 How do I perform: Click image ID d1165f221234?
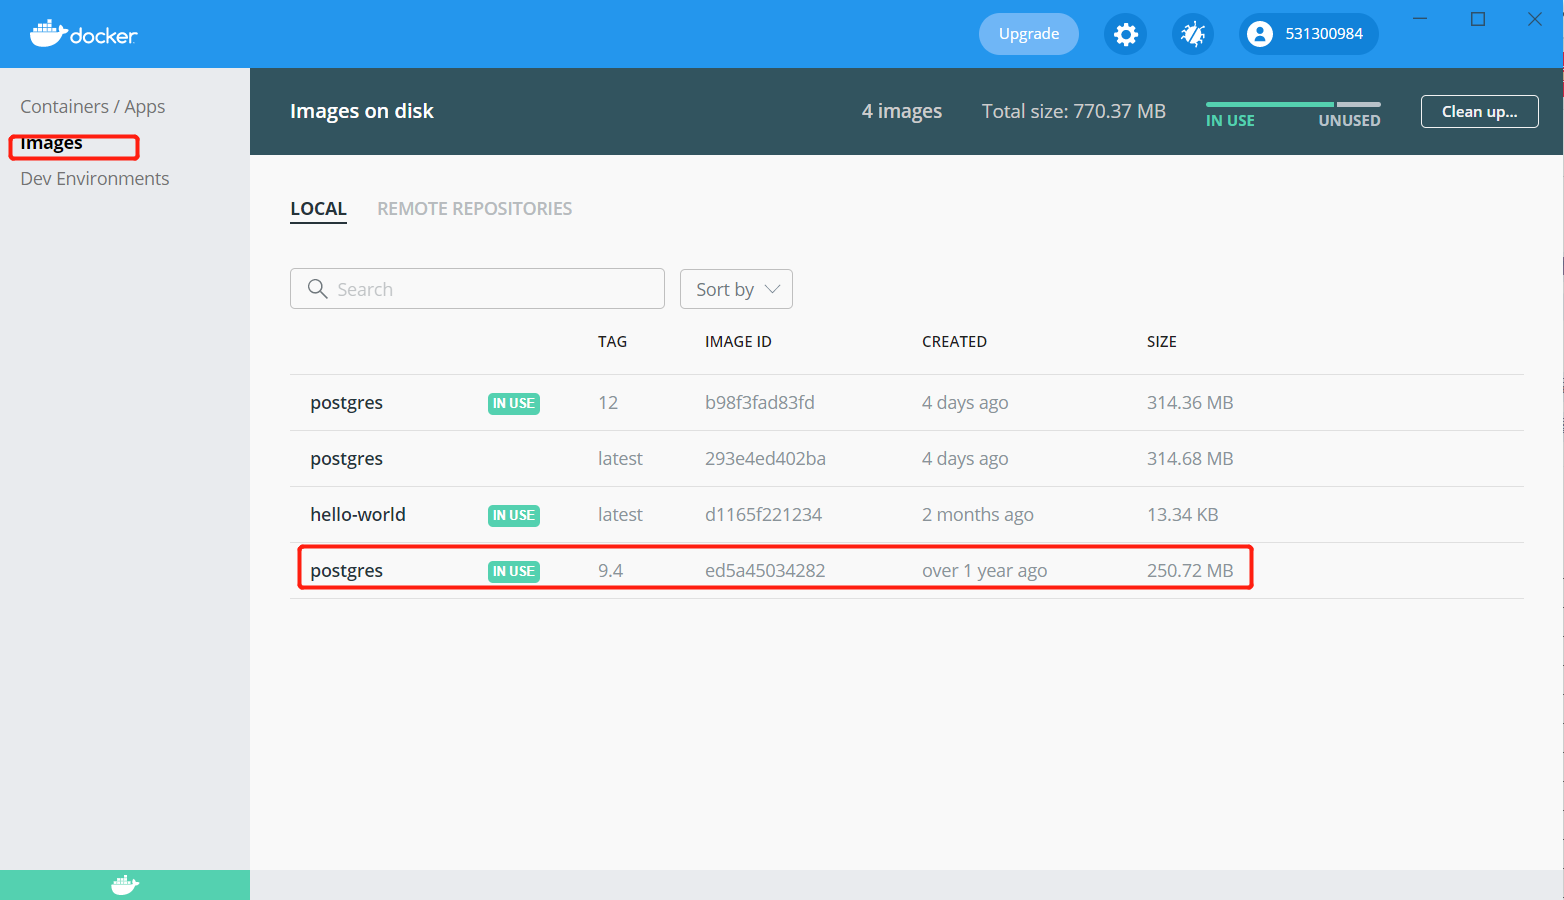(x=763, y=515)
